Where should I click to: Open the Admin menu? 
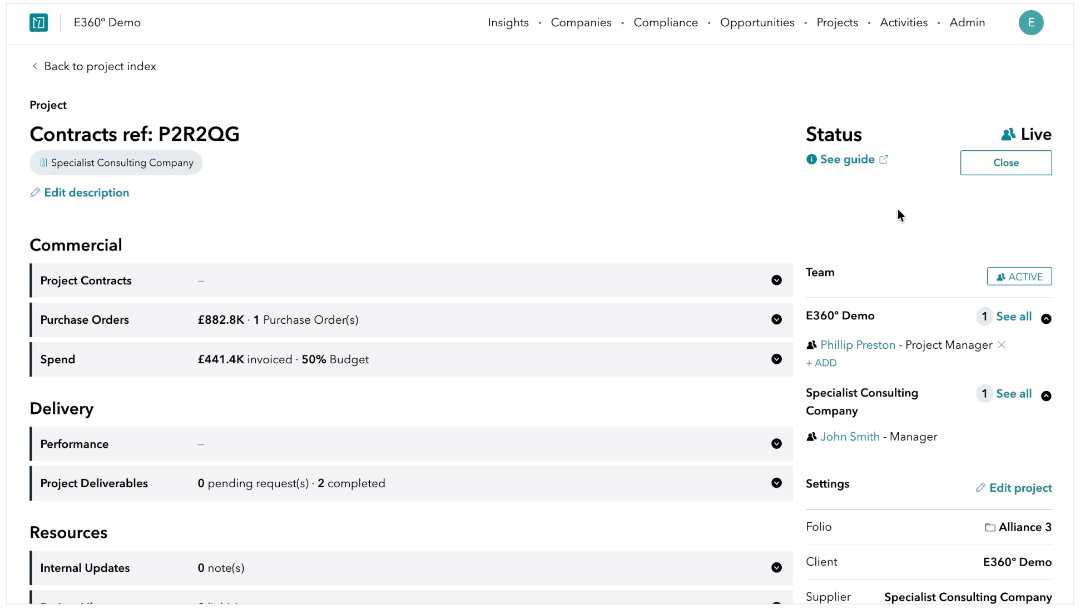click(967, 23)
